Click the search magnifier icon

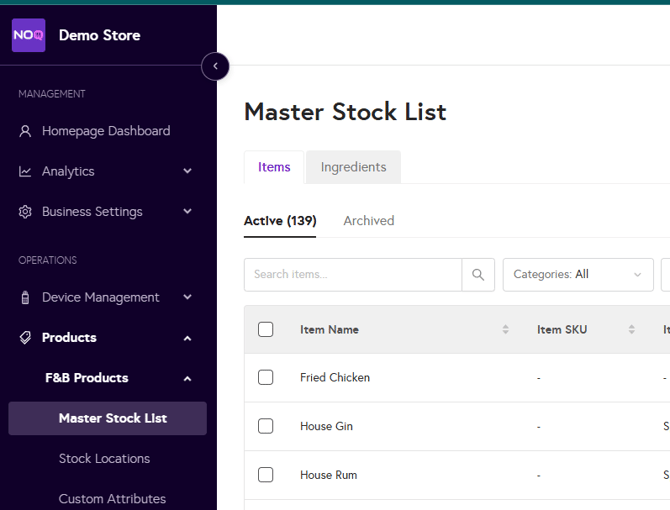(478, 275)
